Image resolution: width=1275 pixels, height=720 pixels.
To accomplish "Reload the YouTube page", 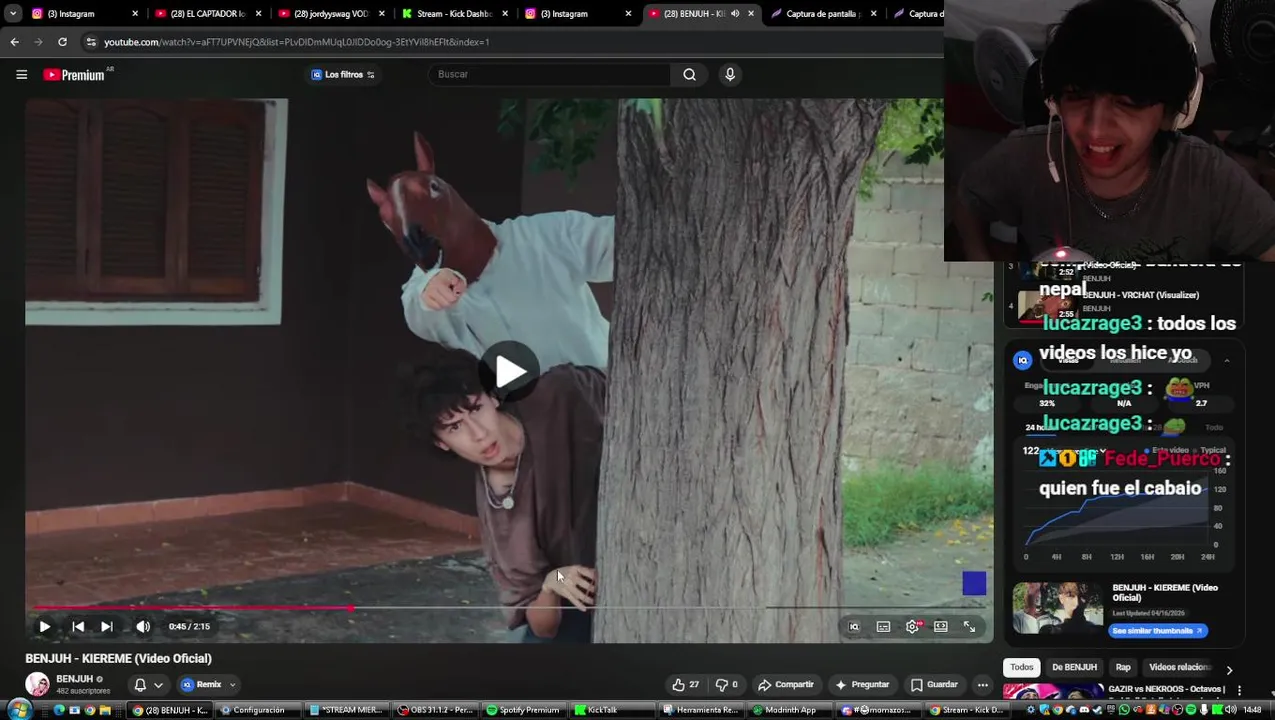I will [62, 42].
